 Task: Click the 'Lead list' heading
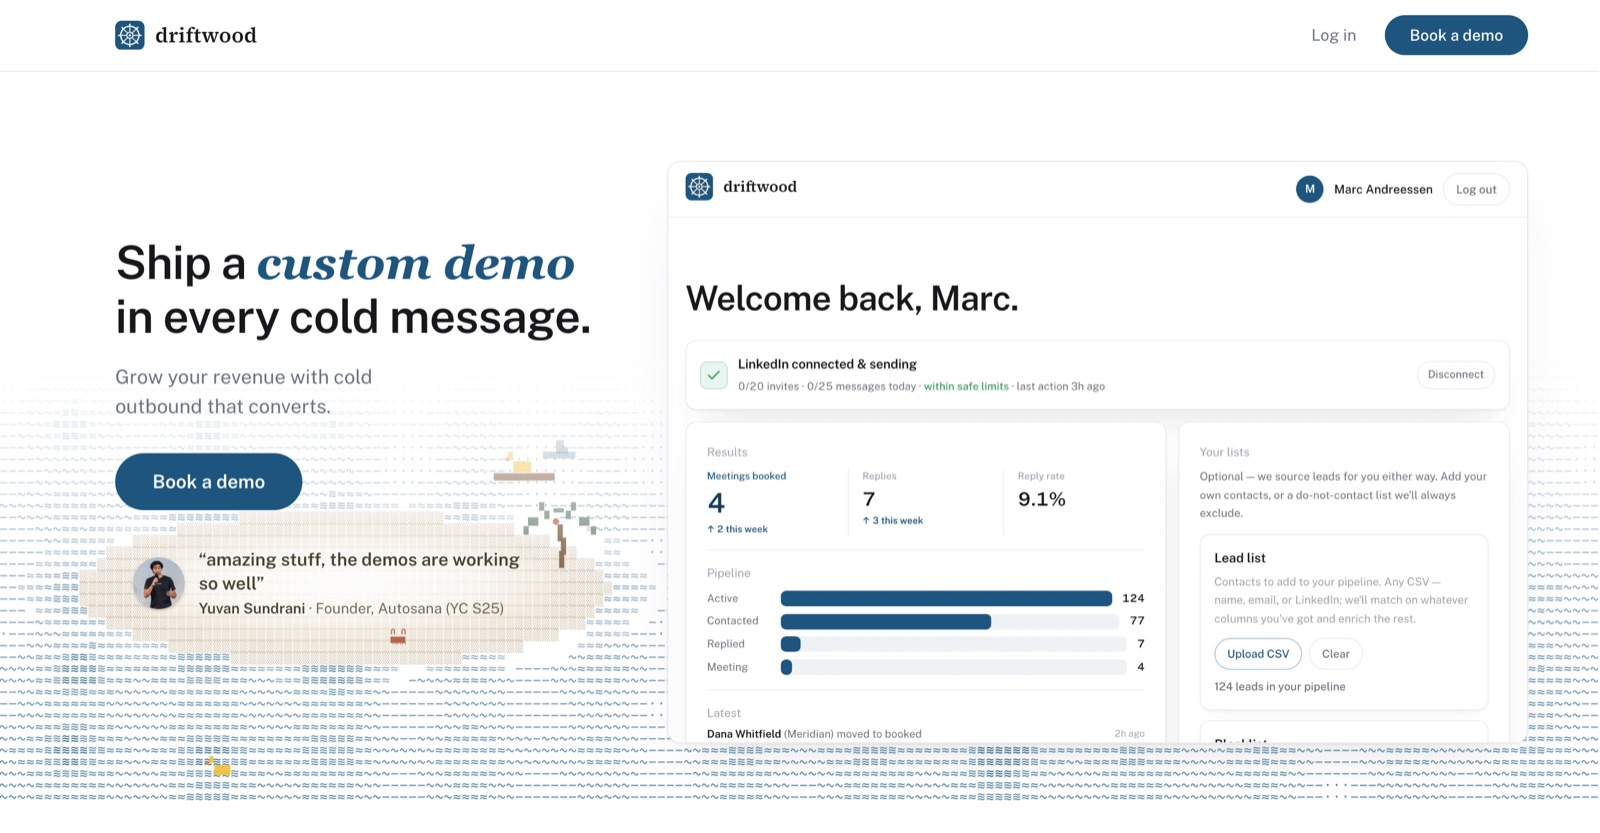(1240, 558)
